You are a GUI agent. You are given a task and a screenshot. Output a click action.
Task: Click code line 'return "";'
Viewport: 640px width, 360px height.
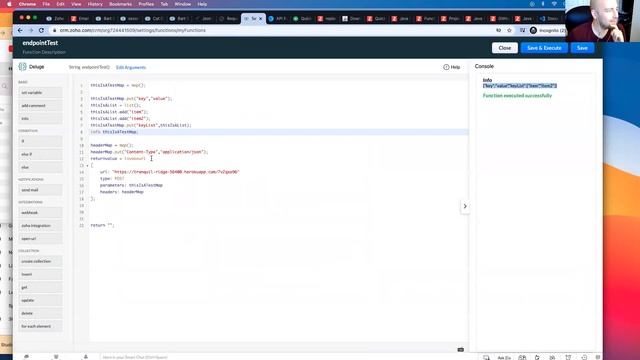[x=102, y=225]
